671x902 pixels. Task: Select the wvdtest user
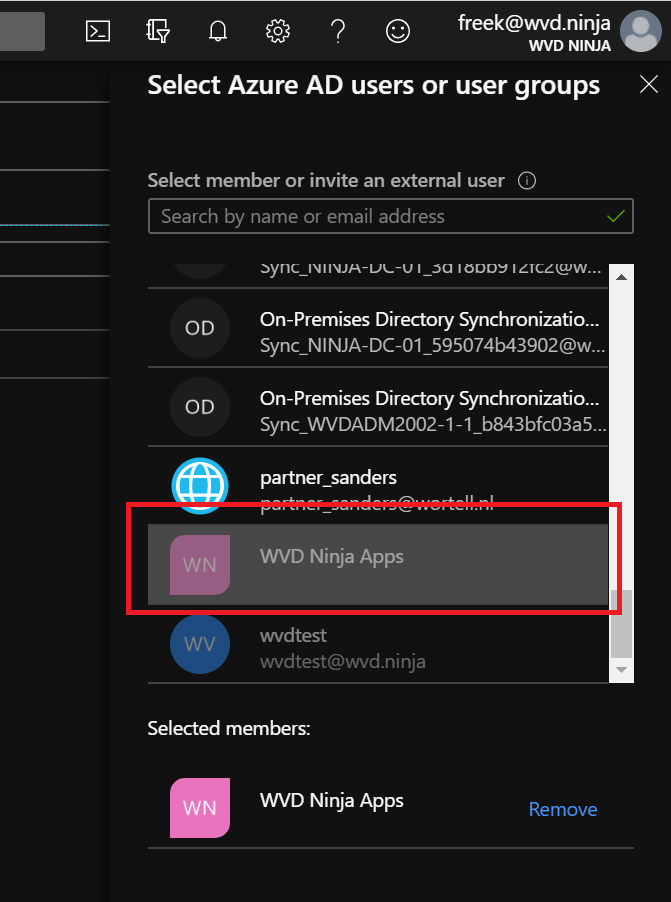click(x=378, y=644)
